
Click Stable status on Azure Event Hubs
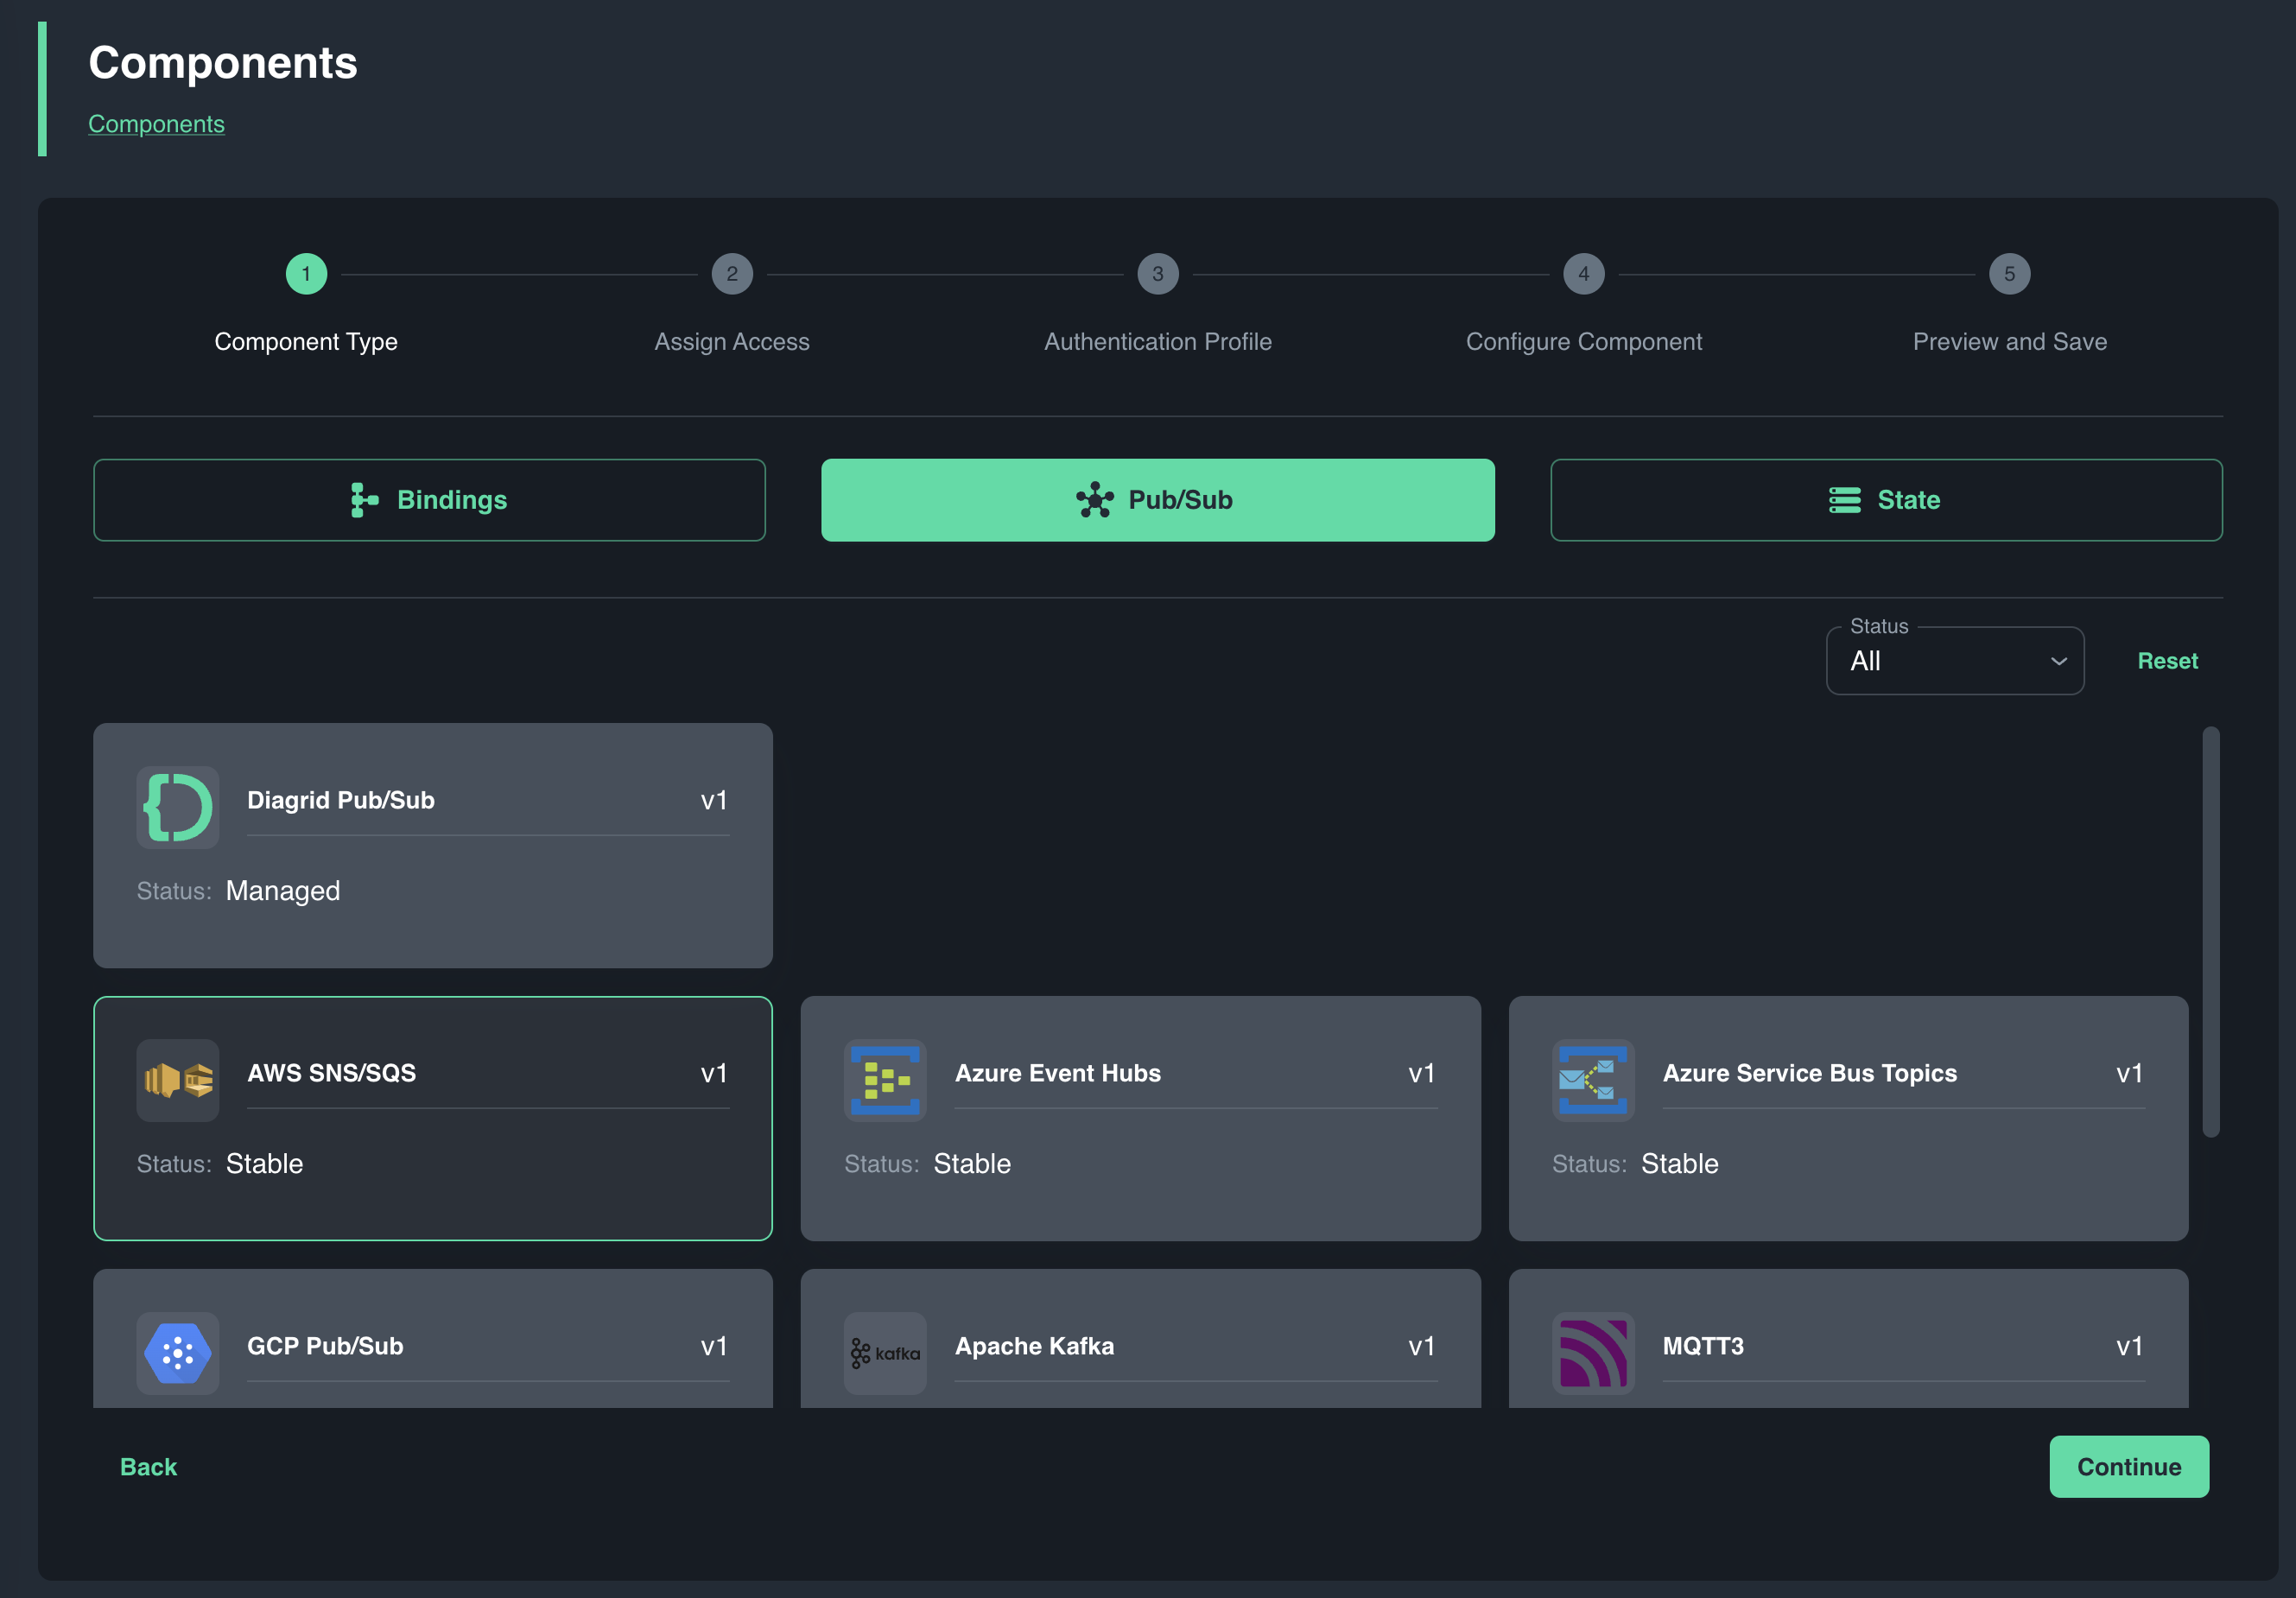(x=972, y=1164)
